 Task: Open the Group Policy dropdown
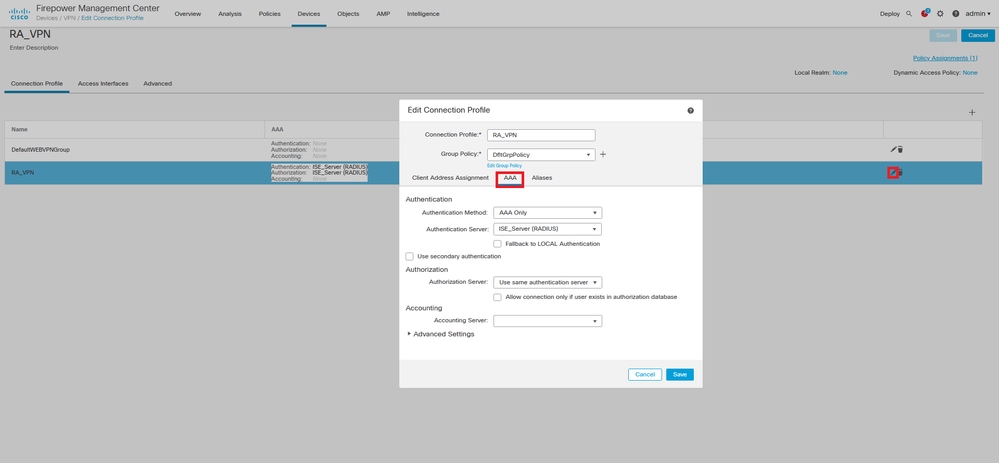tap(541, 154)
